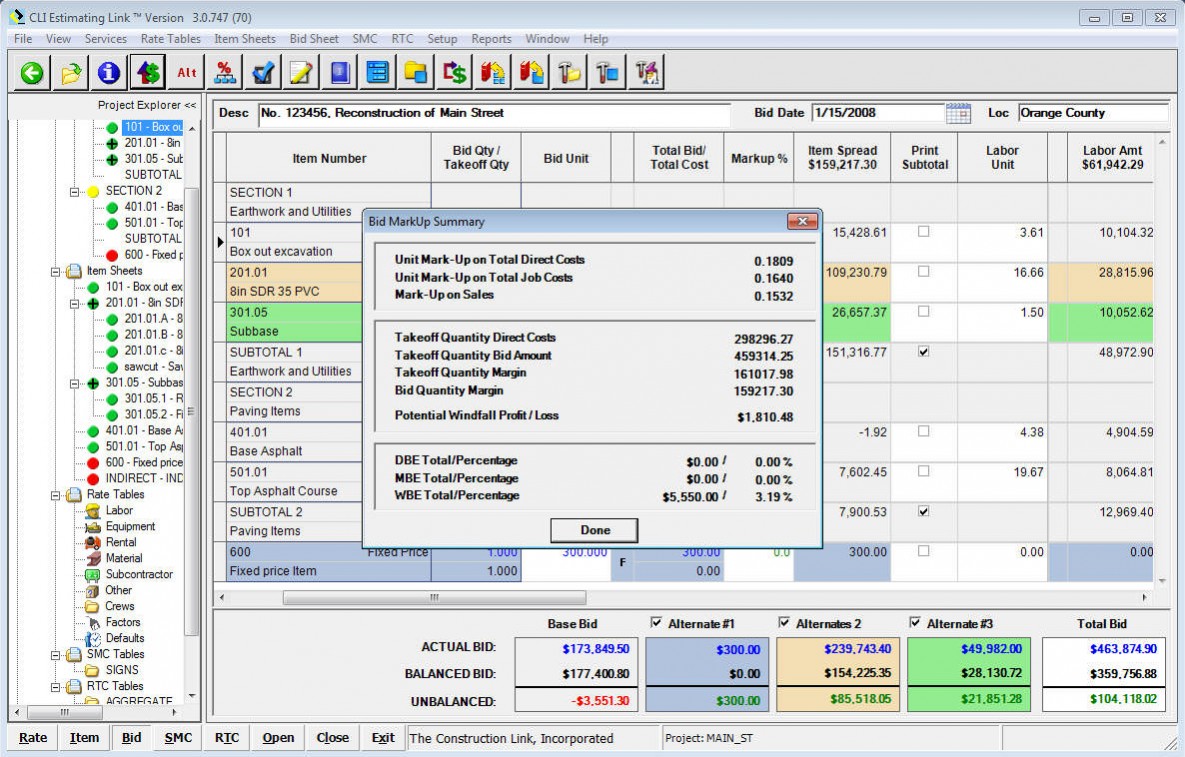Click the Project Explorer vertical scrollbar thumb

tap(191, 412)
